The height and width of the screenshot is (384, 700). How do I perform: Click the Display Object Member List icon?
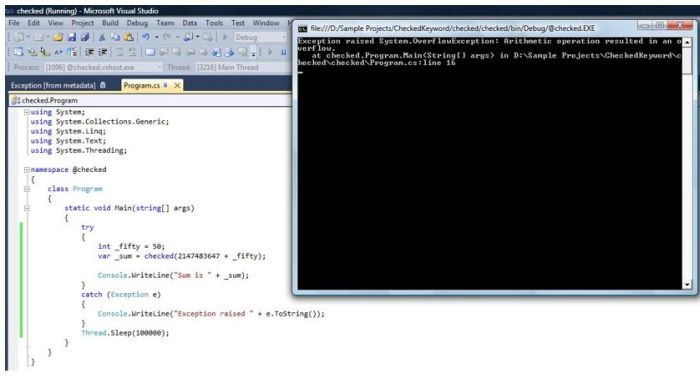(19, 52)
